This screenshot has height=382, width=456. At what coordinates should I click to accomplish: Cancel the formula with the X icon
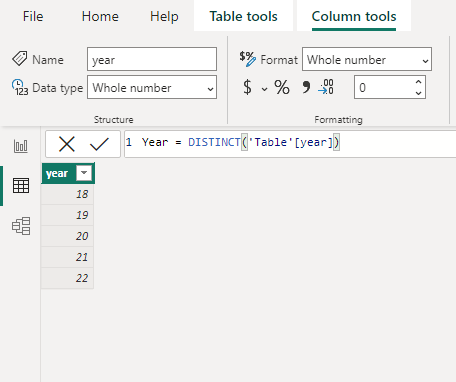(x=67, y=144)
